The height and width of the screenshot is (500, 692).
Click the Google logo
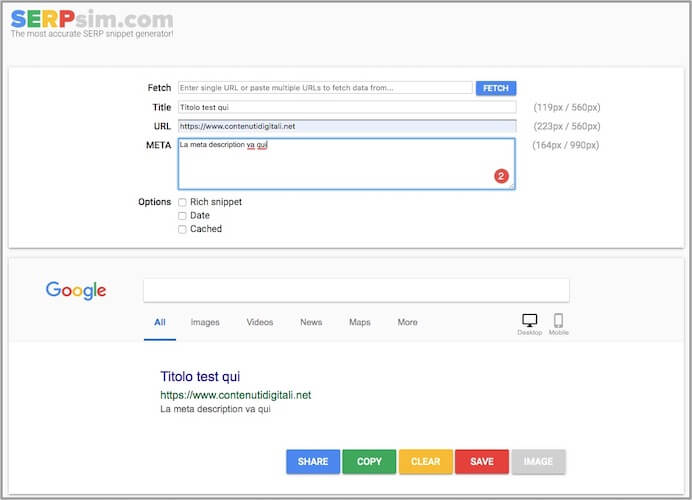point(76,290)
